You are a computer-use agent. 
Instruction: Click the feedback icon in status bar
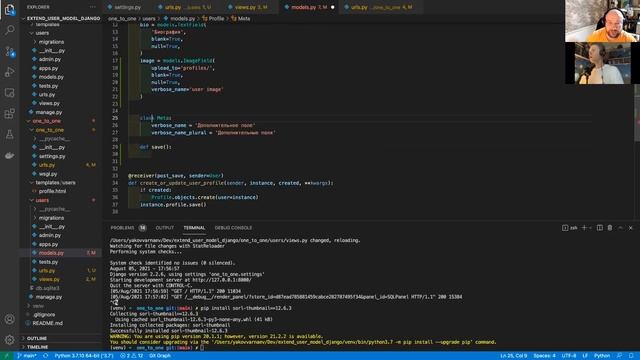point(619,356)
